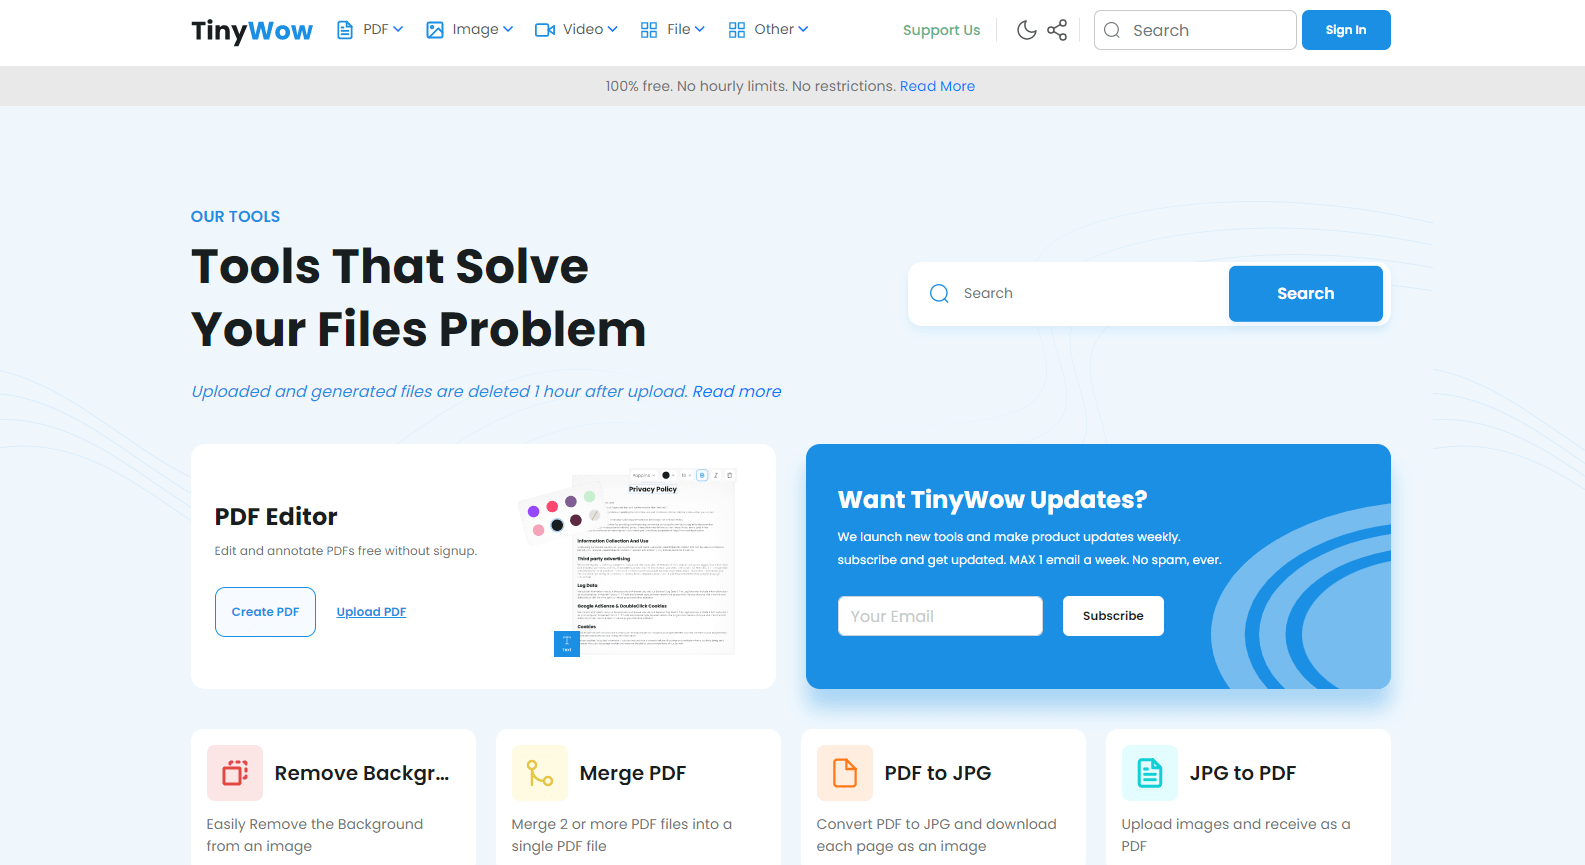This screenshot has width=1585, height=865.
Task: Click the Merge PDF yellow icon
Action: point(540,773)
